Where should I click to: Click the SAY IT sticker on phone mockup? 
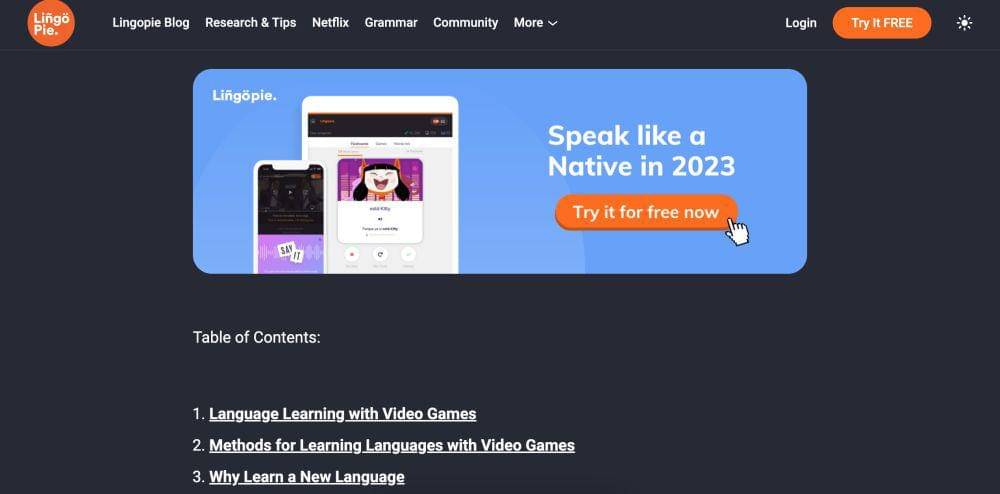[291, 253]
